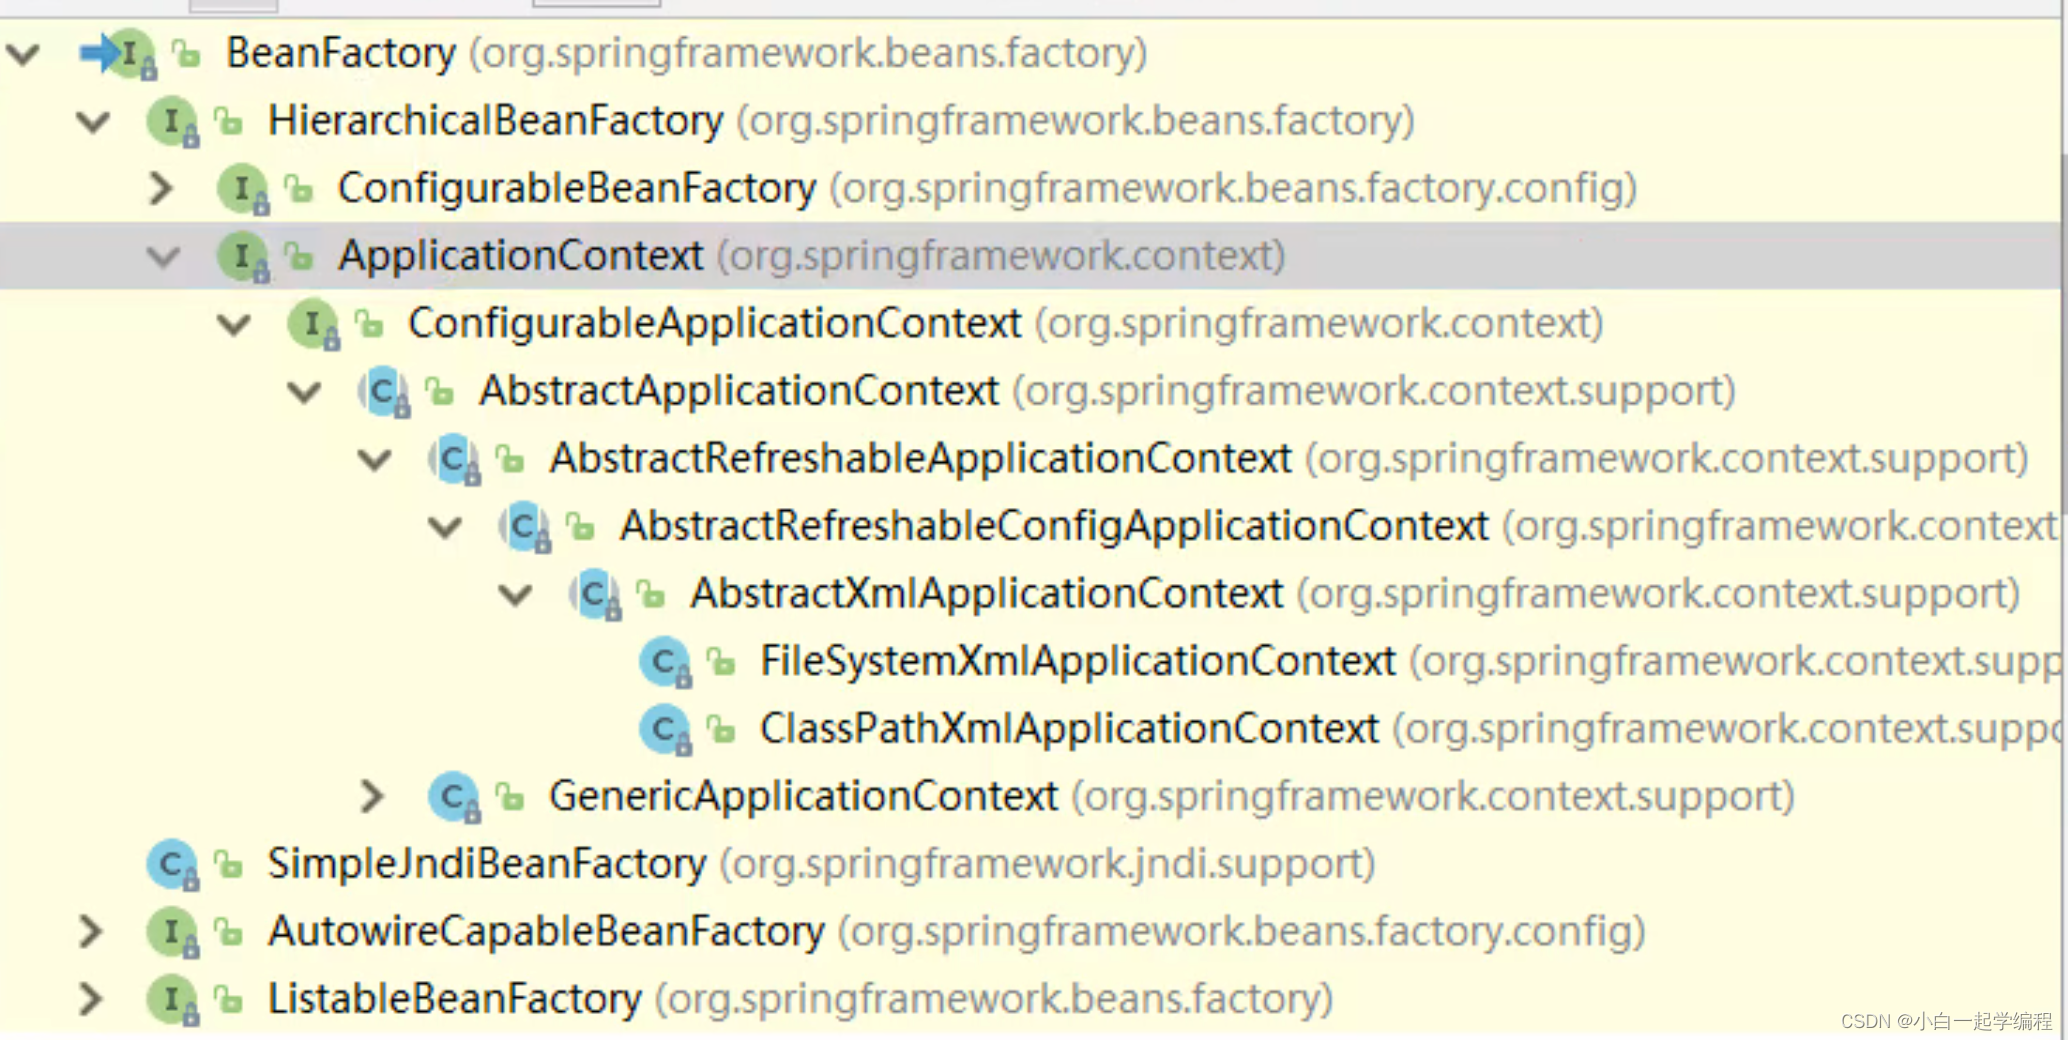This screenshot has width=2068, height=1040.
Task: Expand the GenericApplicationContext node
Action: coord(372,796)
